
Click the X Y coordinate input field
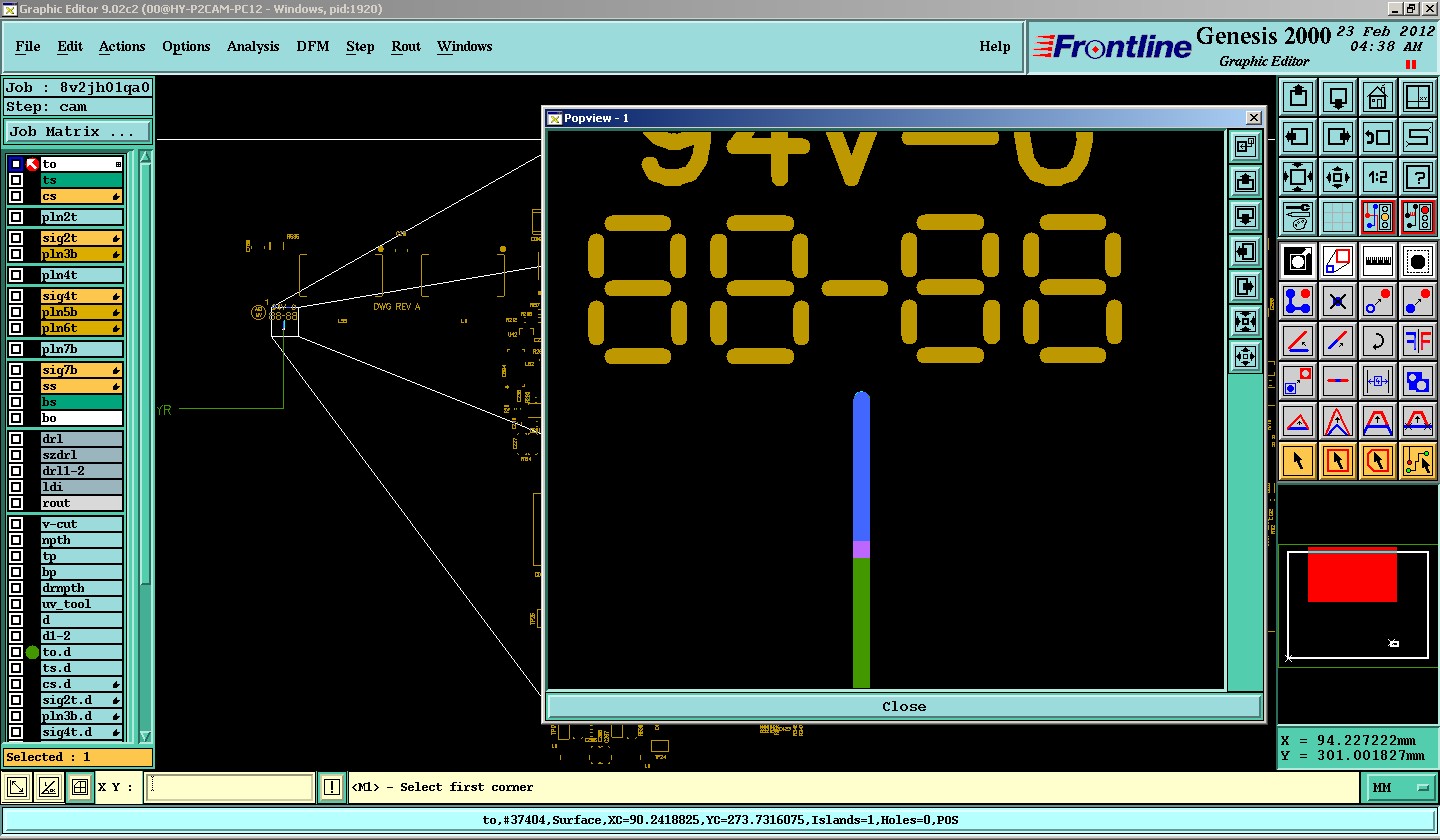pos(229,788)
